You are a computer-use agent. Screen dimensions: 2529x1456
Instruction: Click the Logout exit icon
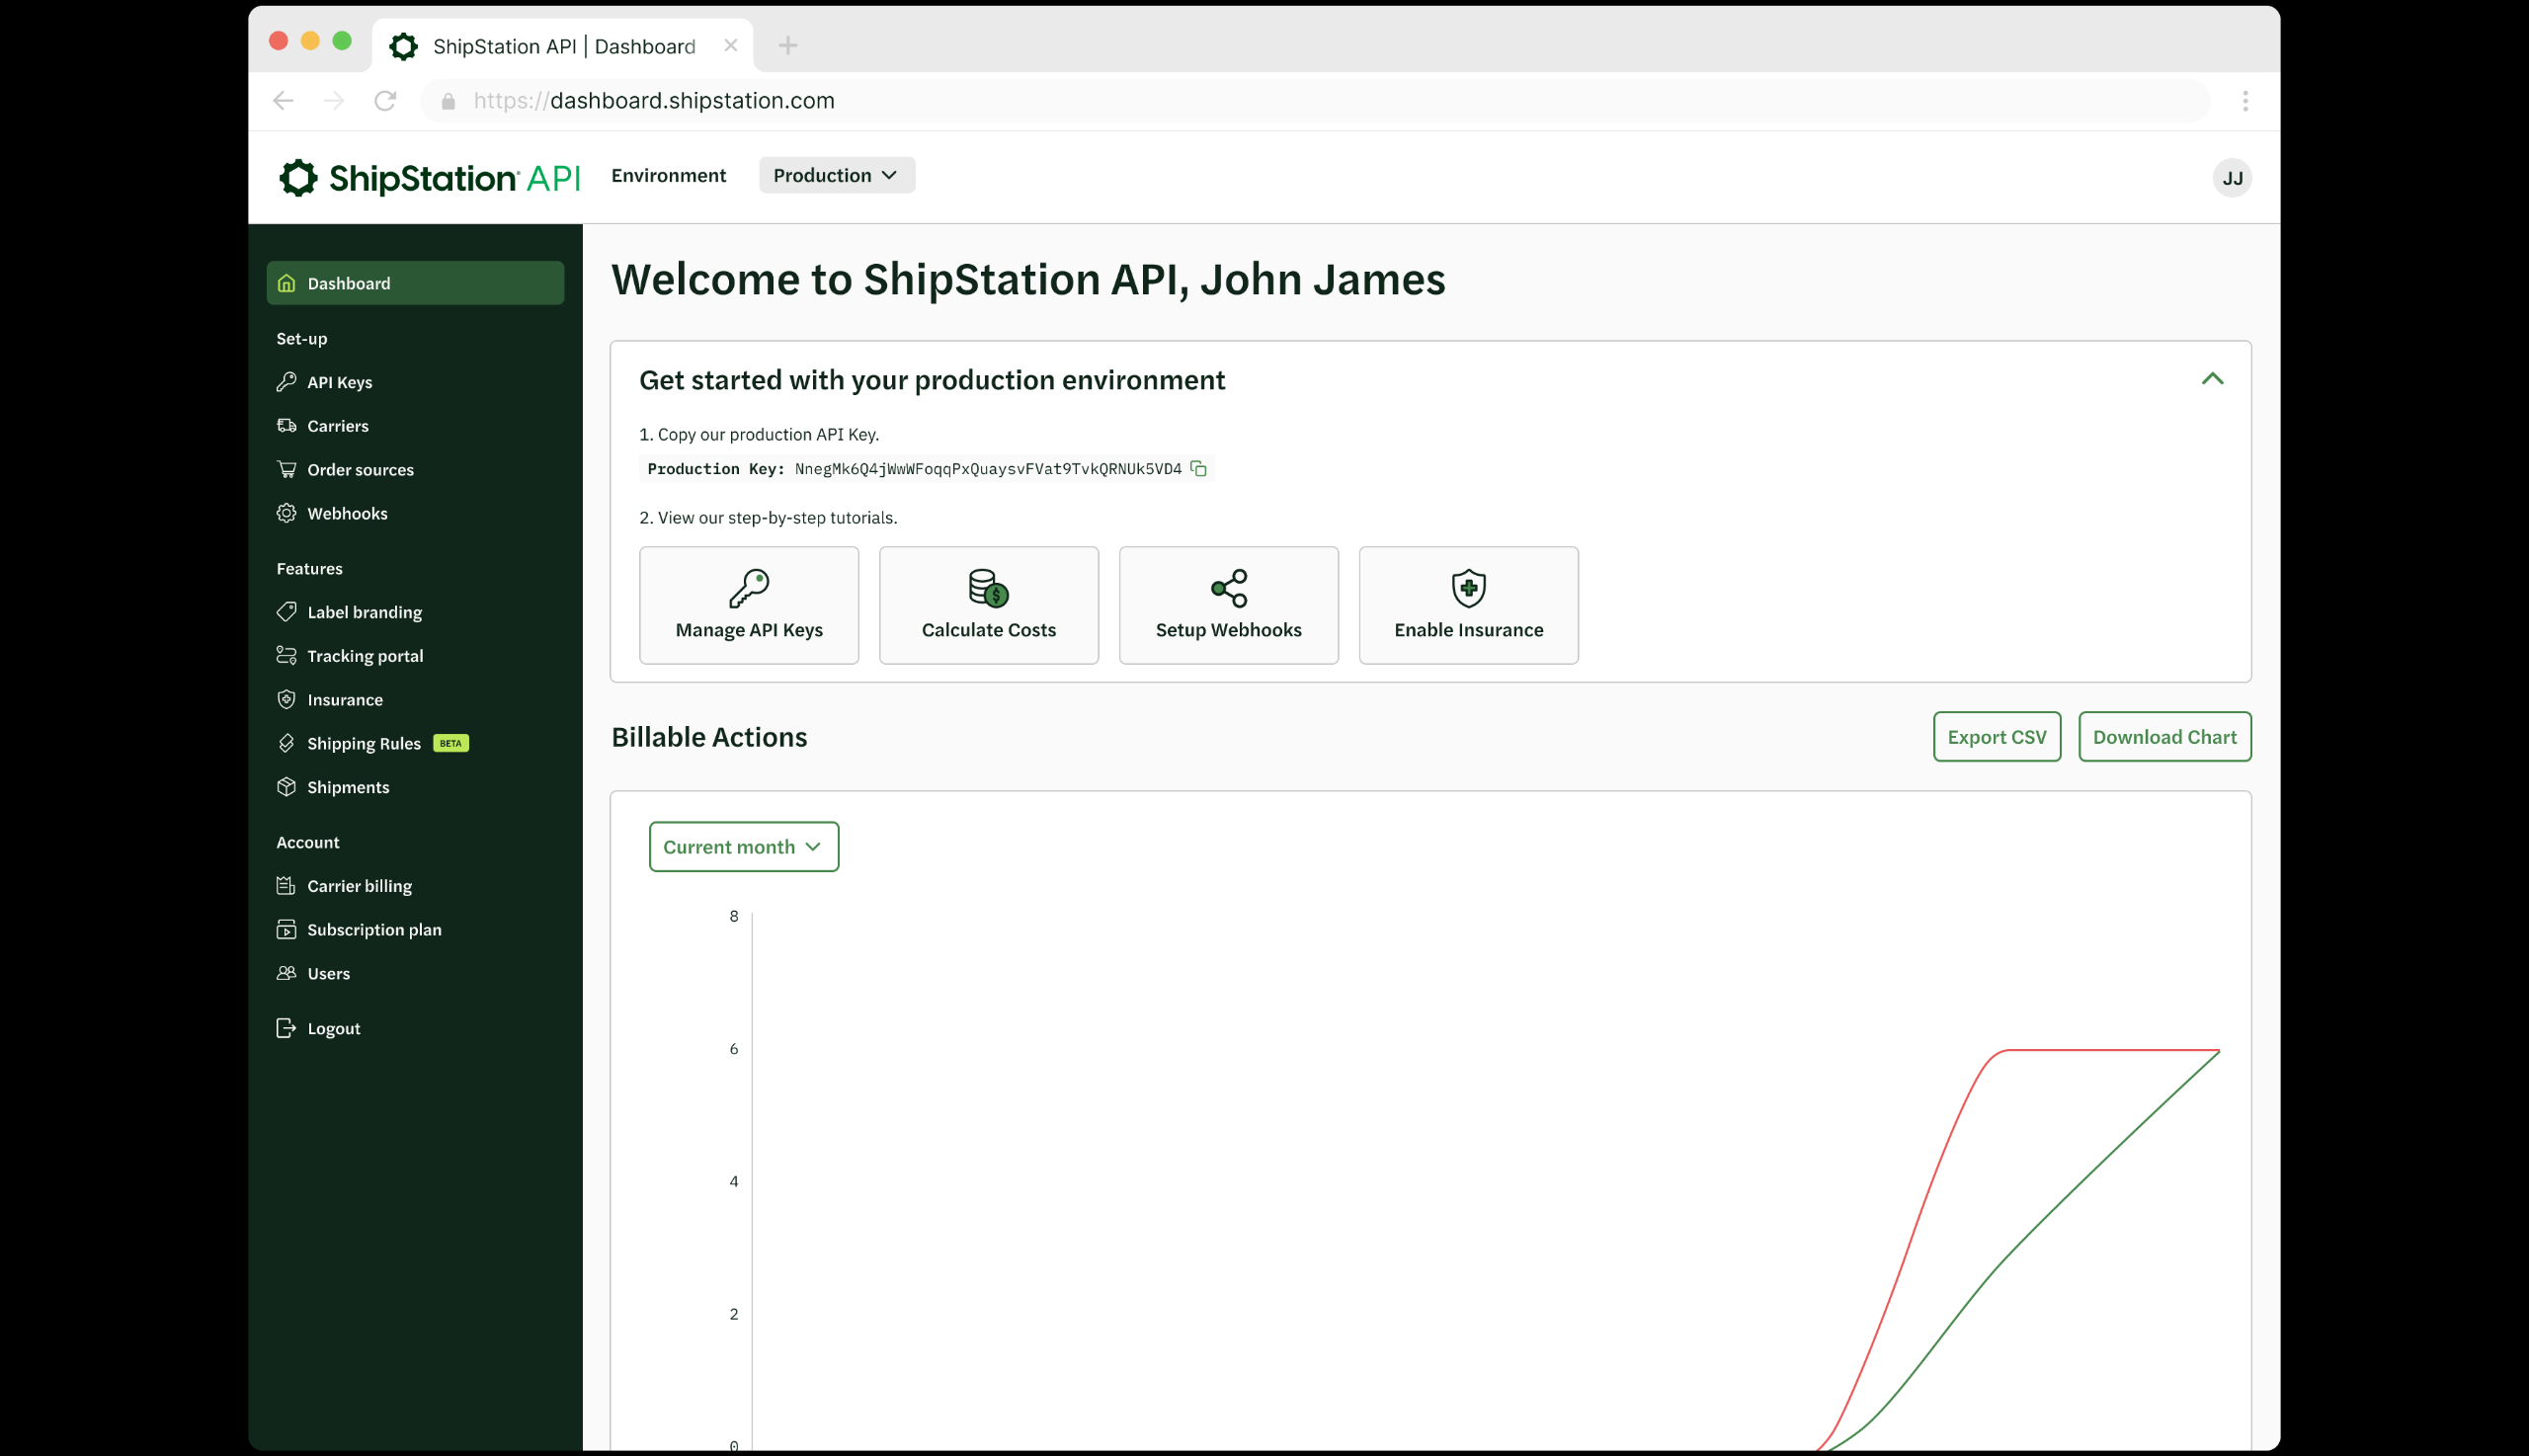[287, 1028]
